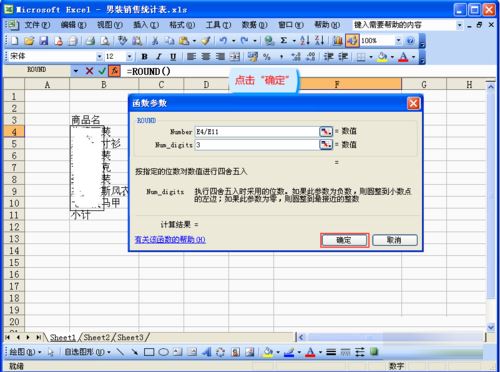The width and height of the screenshot is (500, 372).
Task: Click the fill color bucket on formatting toolbar
Action: pyautogui.click(x=382, y=57)
